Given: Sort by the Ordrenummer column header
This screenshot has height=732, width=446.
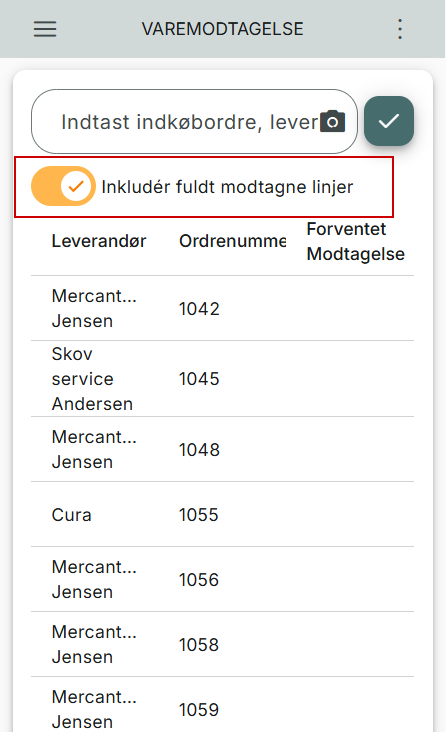Looking at the screenshot, I should point(233,241).
